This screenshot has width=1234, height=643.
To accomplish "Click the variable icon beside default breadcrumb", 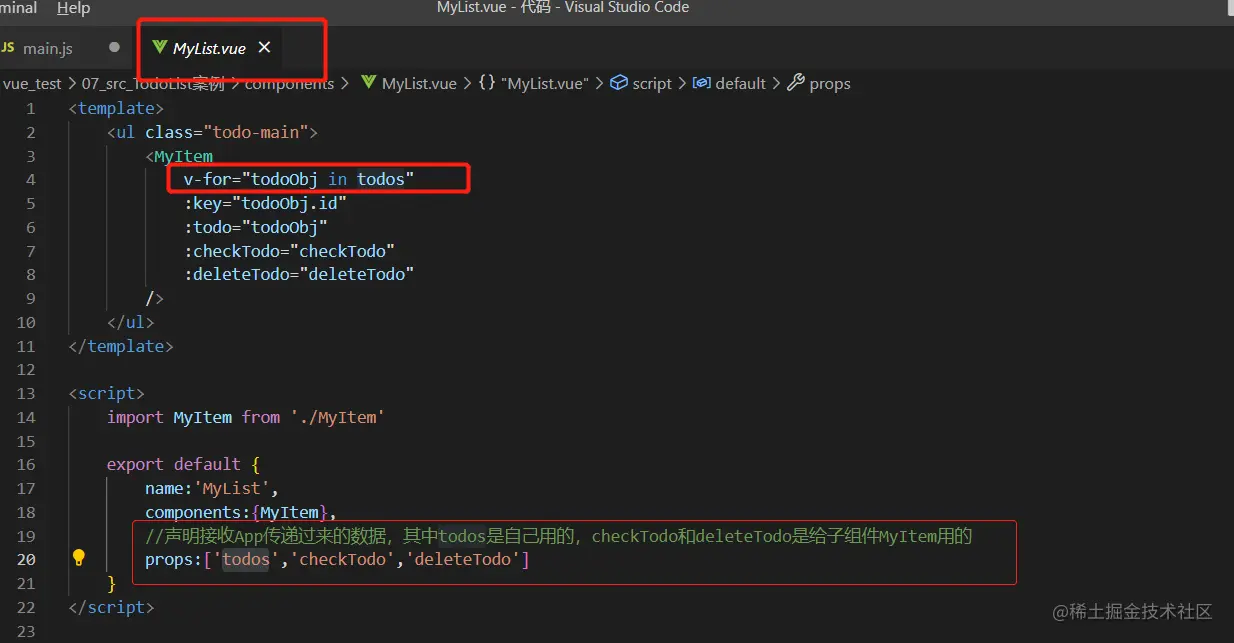I will 702,83.
